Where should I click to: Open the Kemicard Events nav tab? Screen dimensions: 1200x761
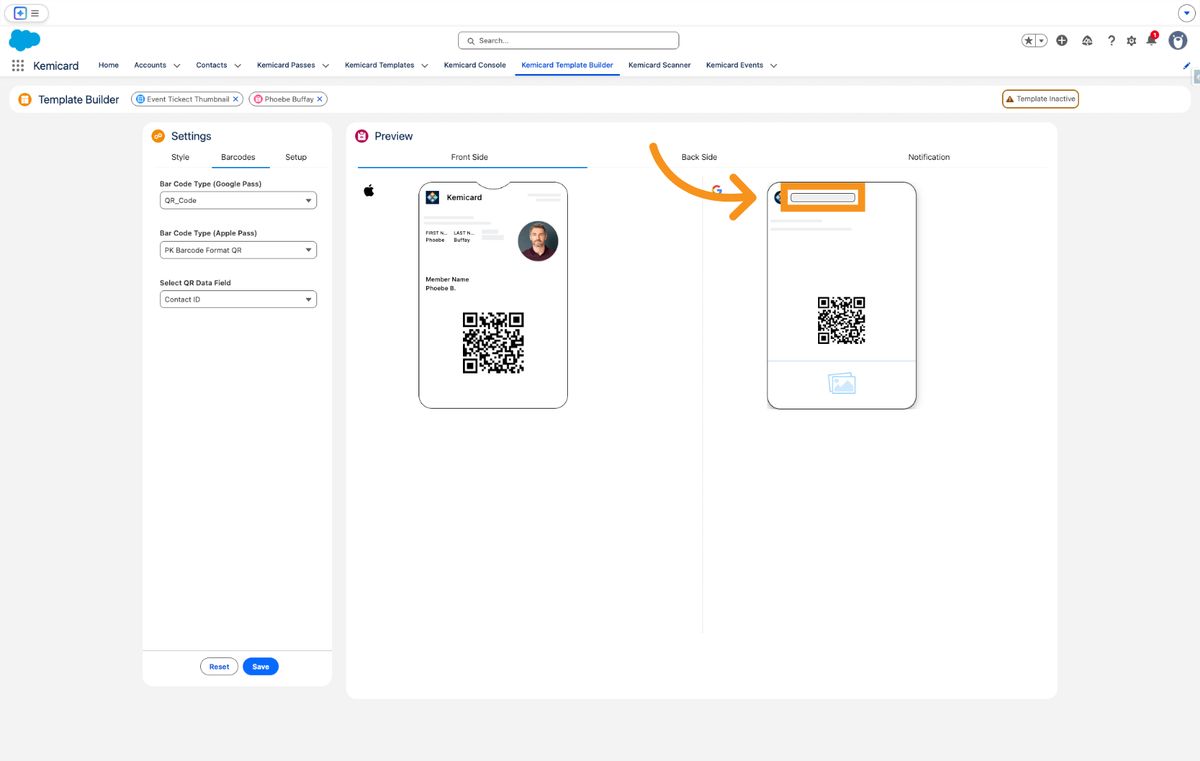pos(734,65)
